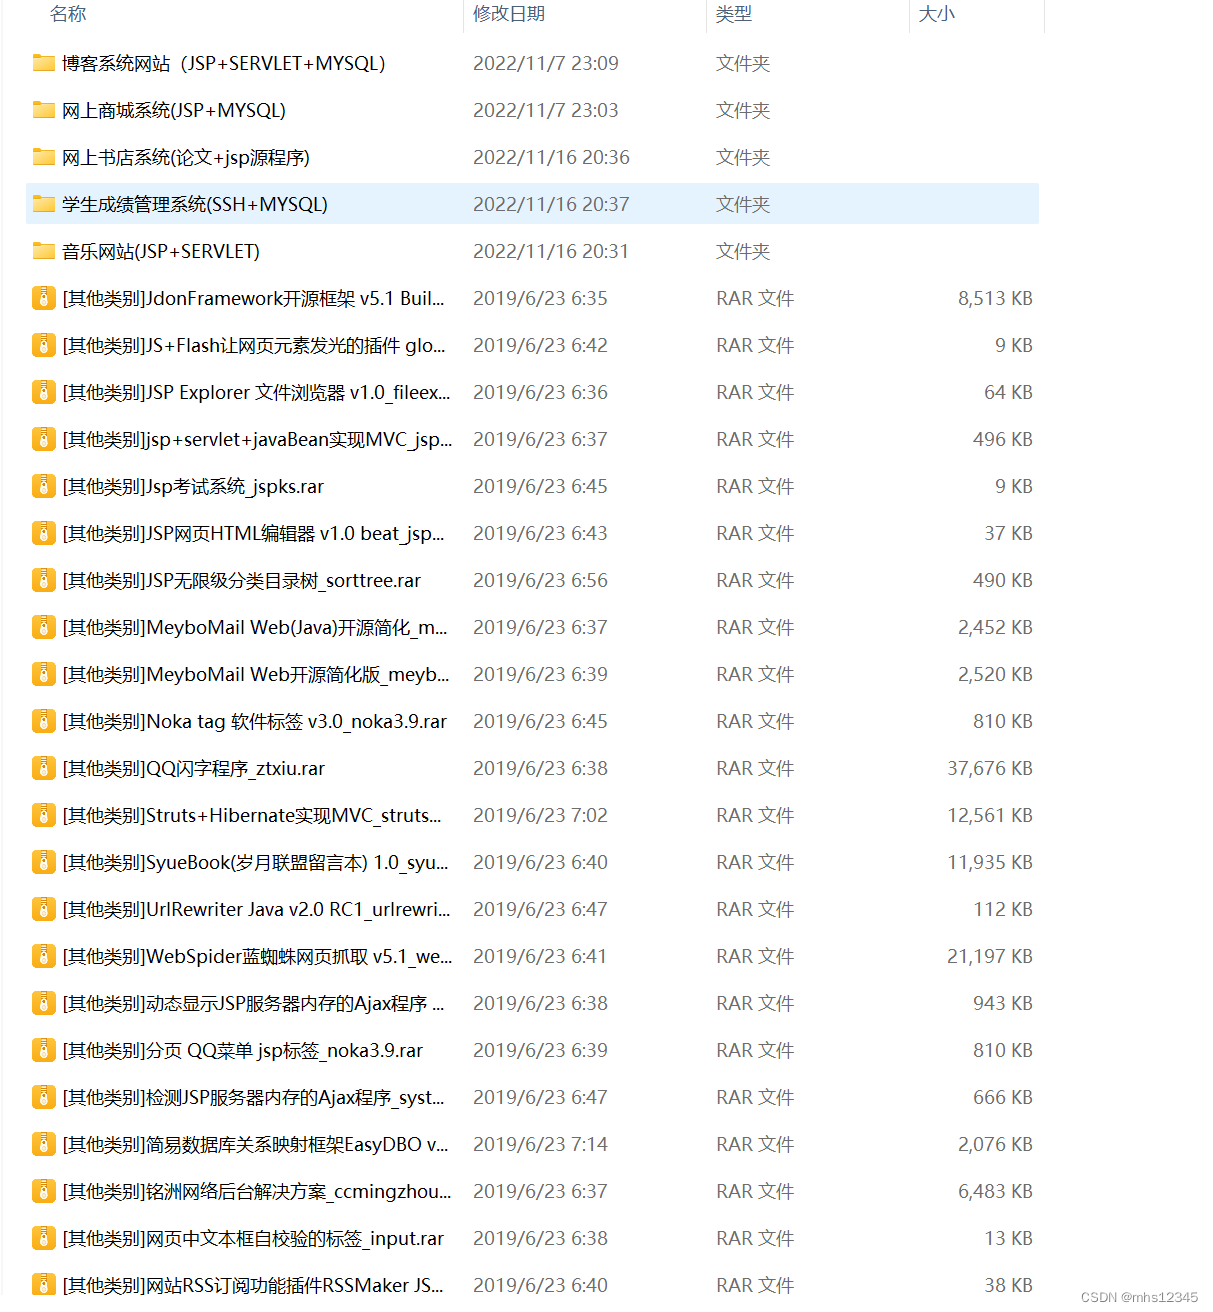Click RAR icon of 网页中文本框自校验的标签_input.rar
The image size is (1213, 1312).
point(44,1238)
